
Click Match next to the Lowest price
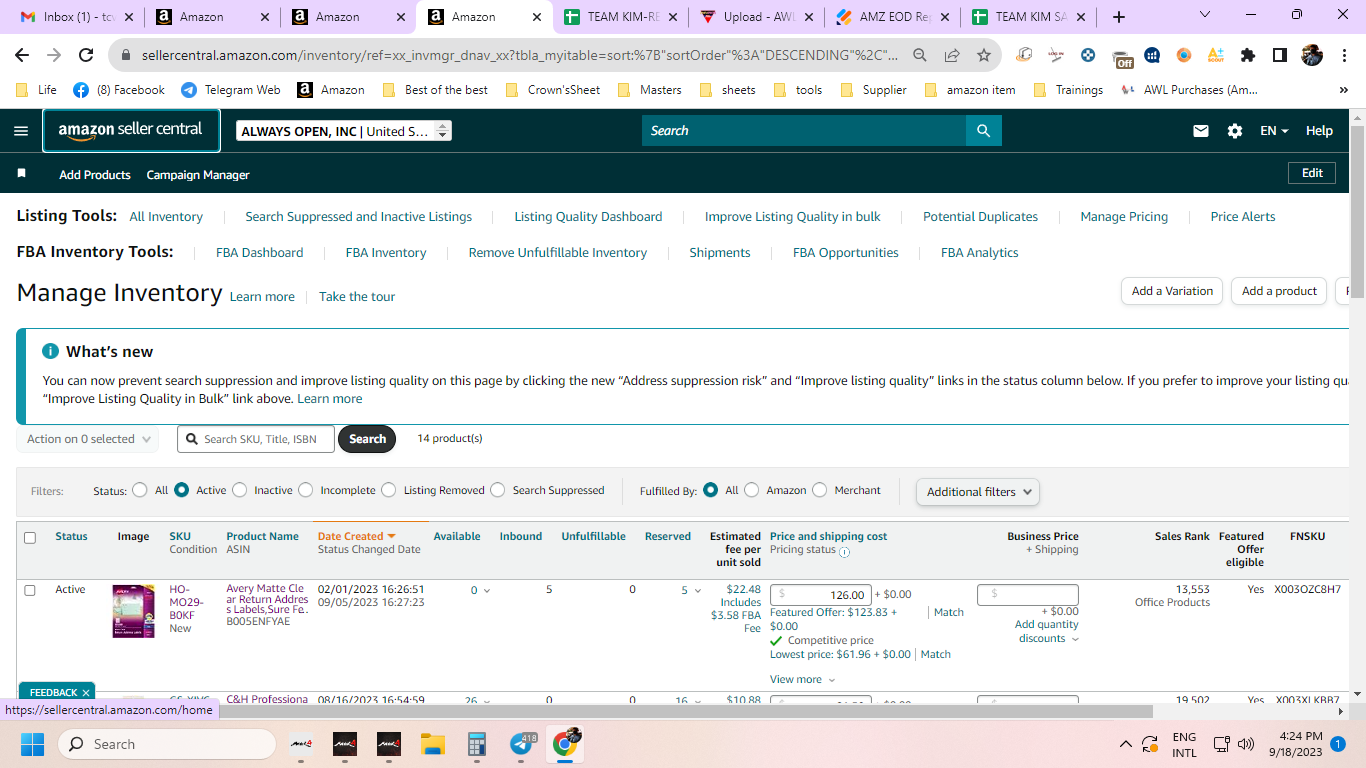[x=936, y=654]
